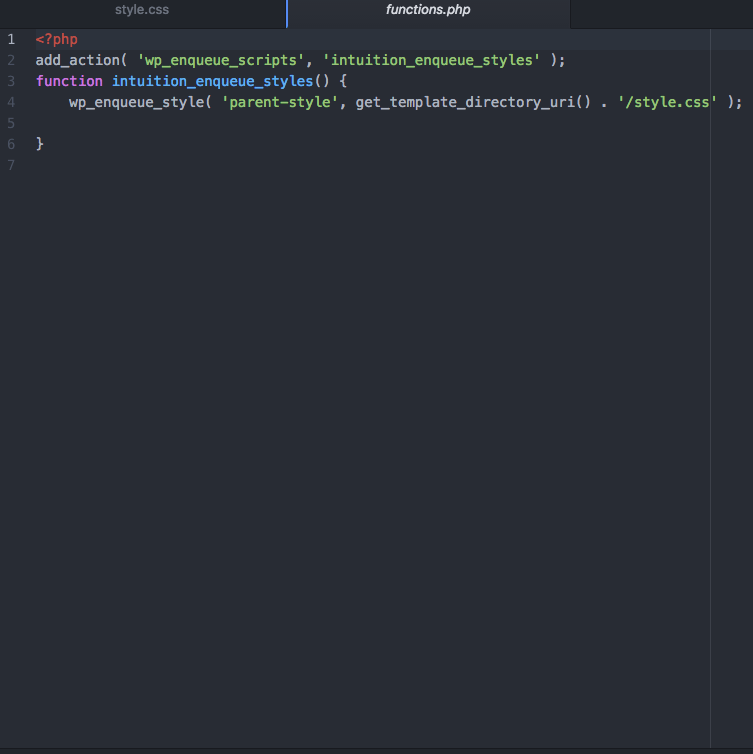
Task: Click the 'intuition_enqueue_styles' string on line 2
Action: coord(431,61)
